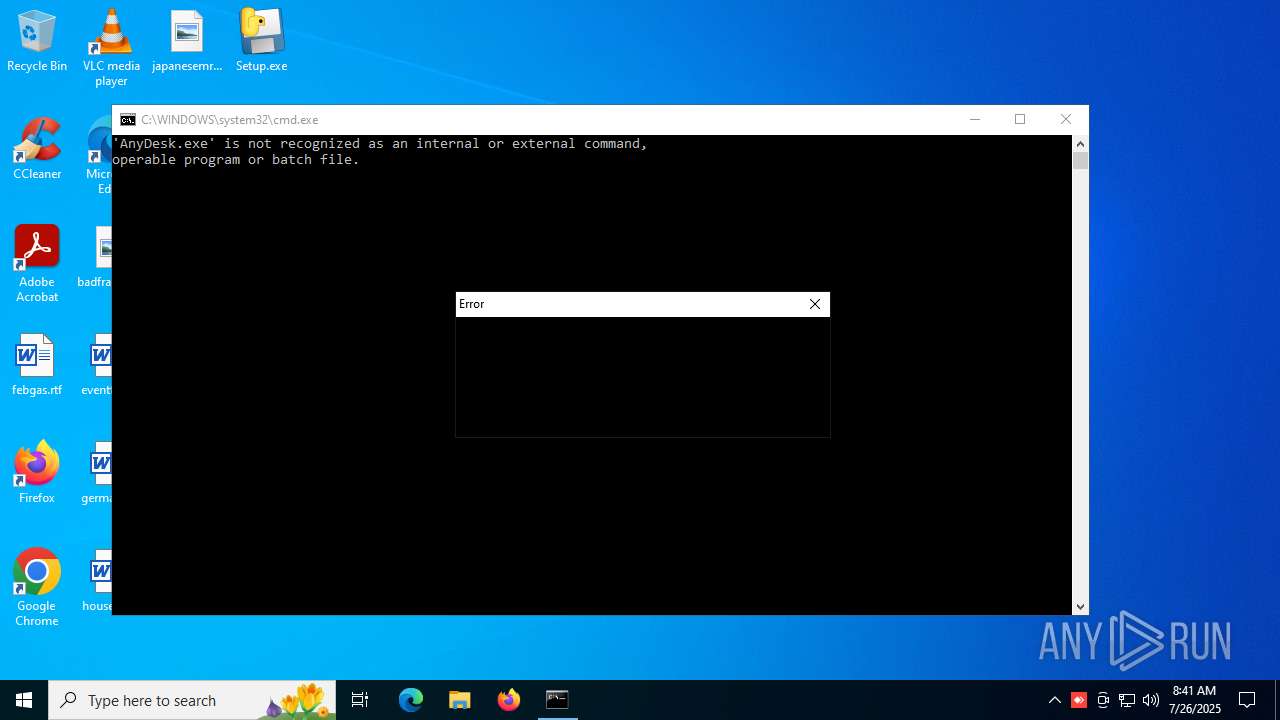Open Task View on the taskbar

pyautogui.click(x=360, y=700)
